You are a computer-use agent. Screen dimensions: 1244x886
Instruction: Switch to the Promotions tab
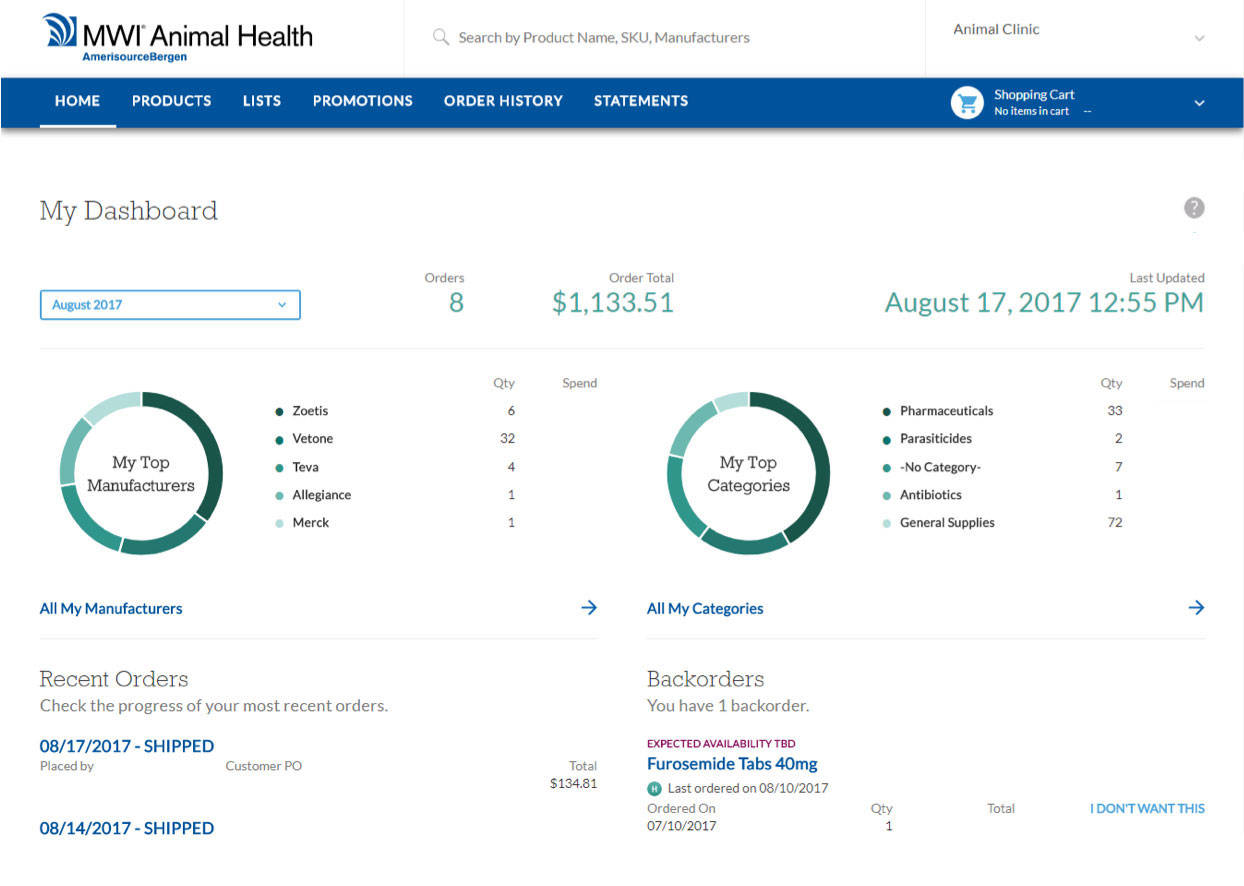pos(362,101)
